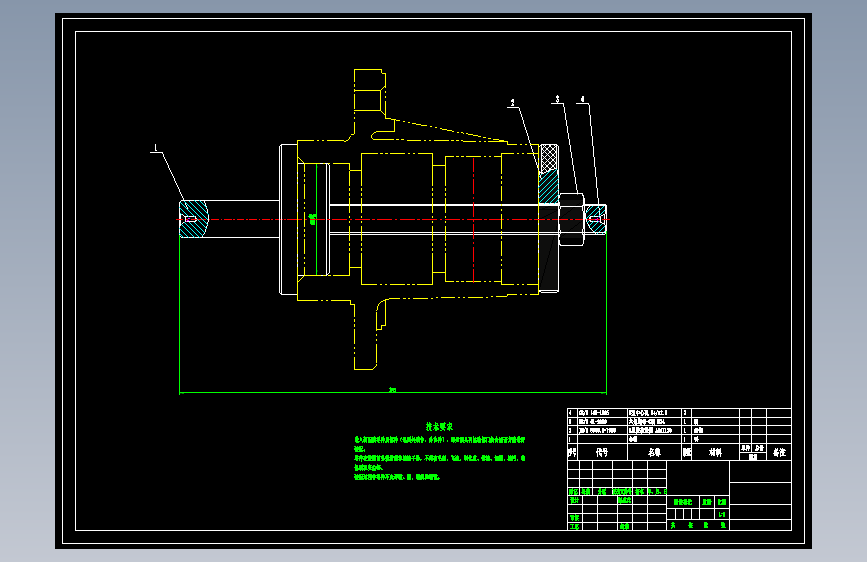
Task: Click the 名称 column header cell
Action: coord(654,452)
